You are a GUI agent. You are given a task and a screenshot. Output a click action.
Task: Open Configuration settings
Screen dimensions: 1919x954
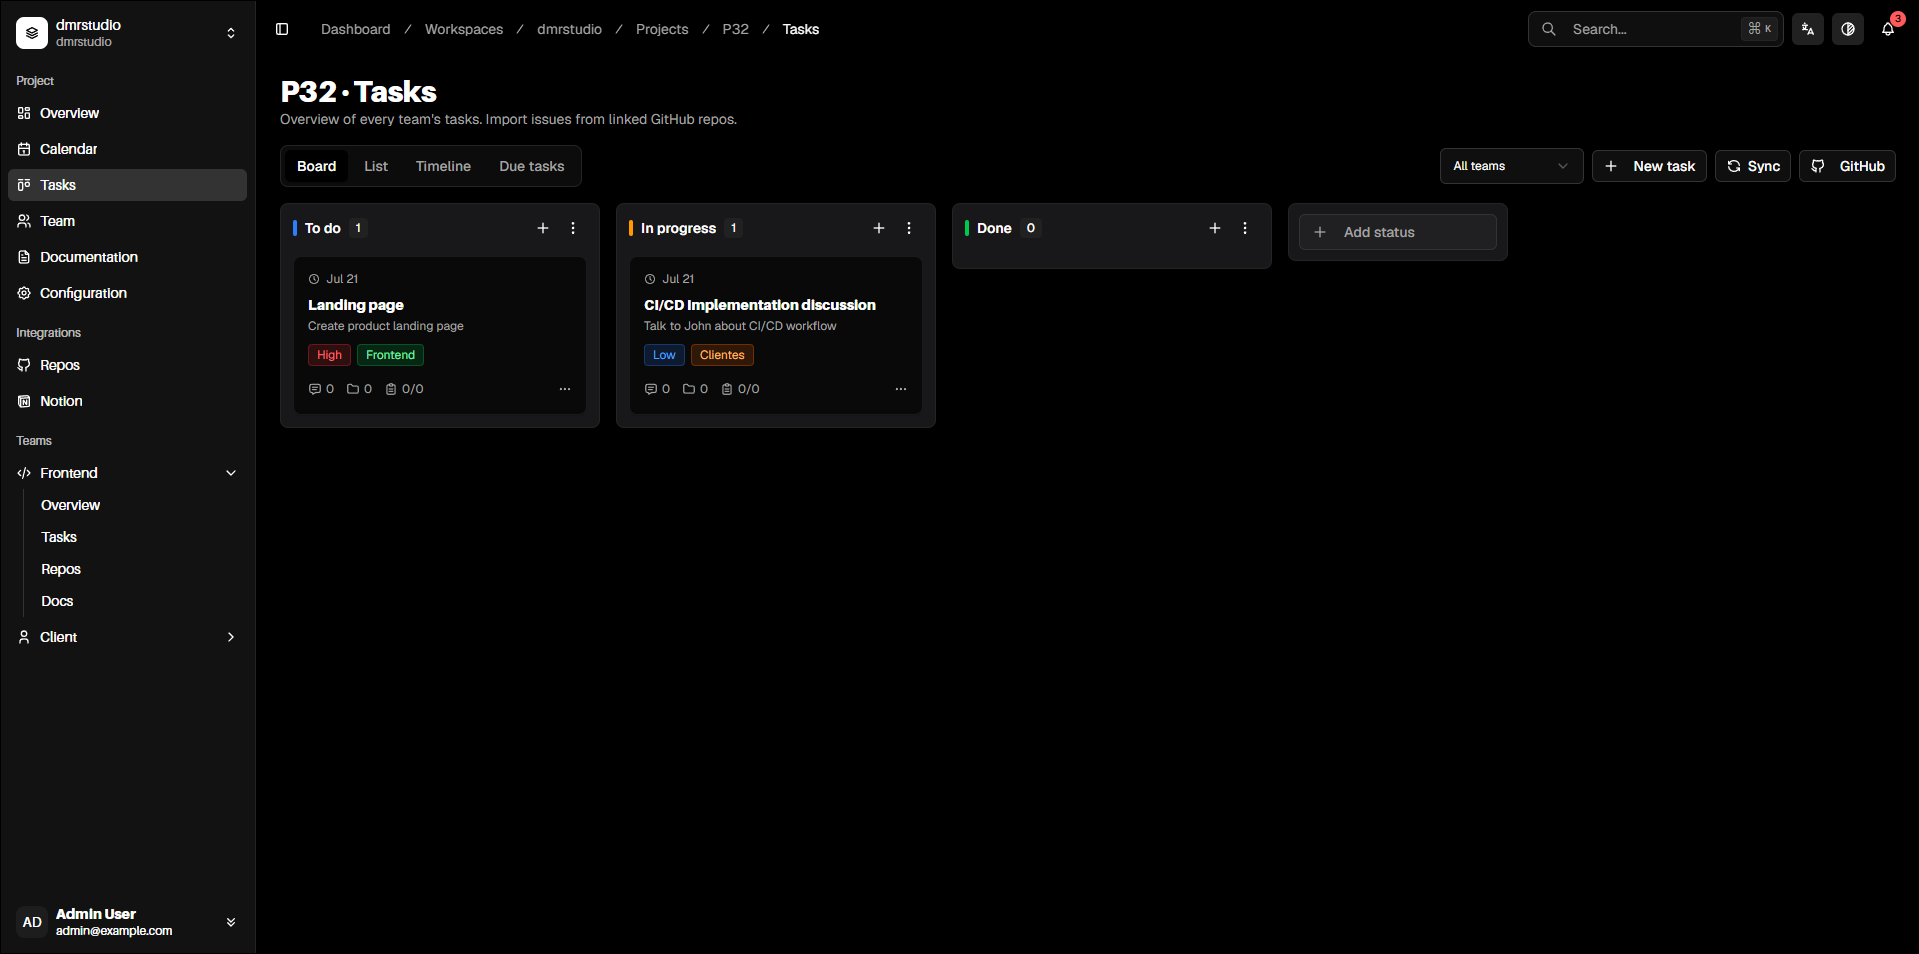[128, 293]
